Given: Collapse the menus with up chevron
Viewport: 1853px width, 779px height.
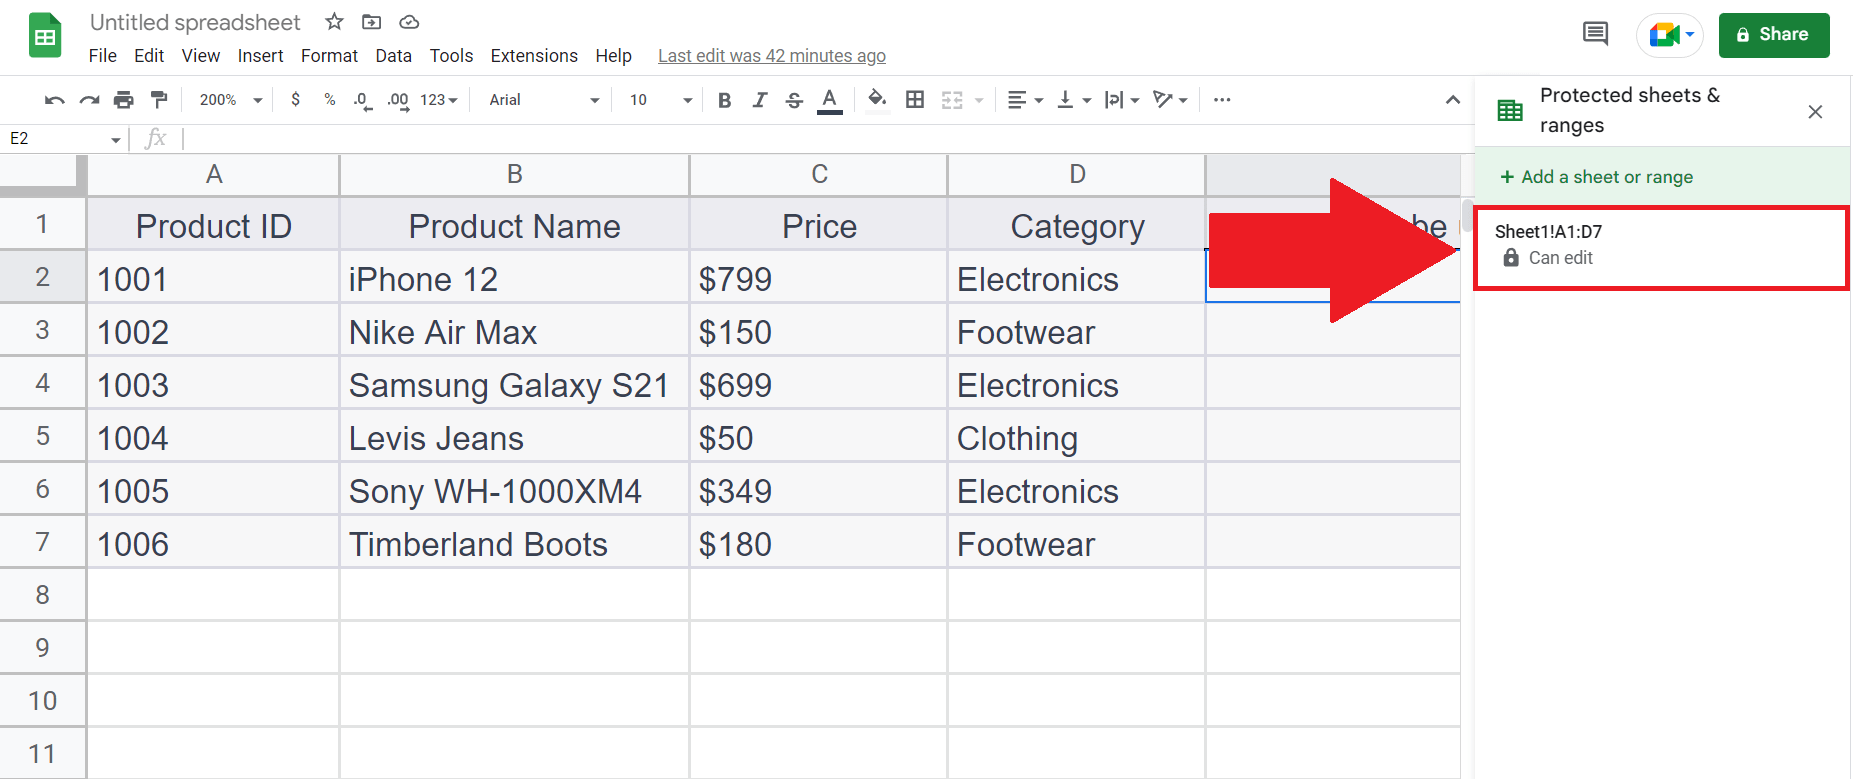Looking at the screenshot, I should click(1453, 100).
